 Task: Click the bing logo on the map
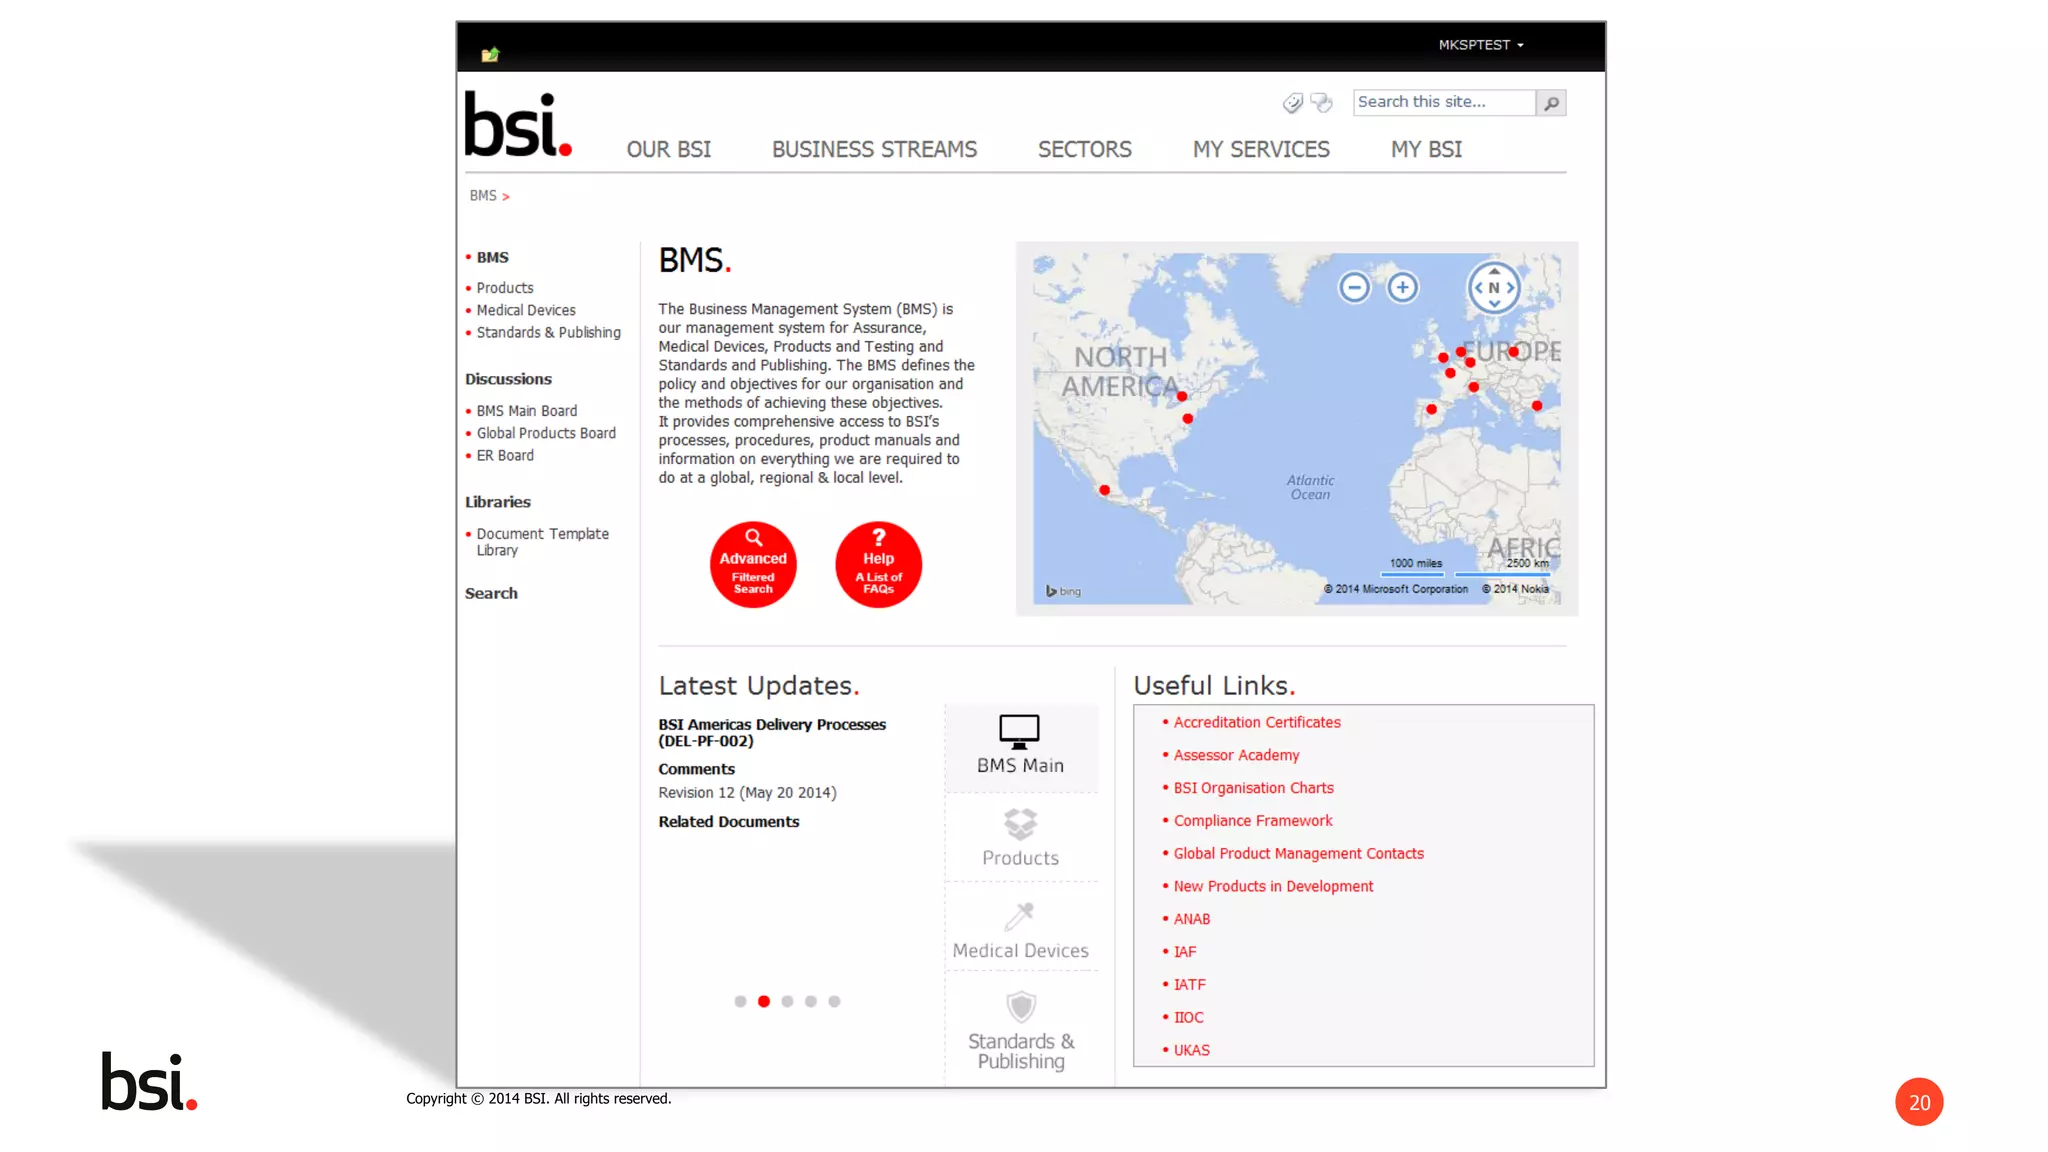tap(1064, 591)
